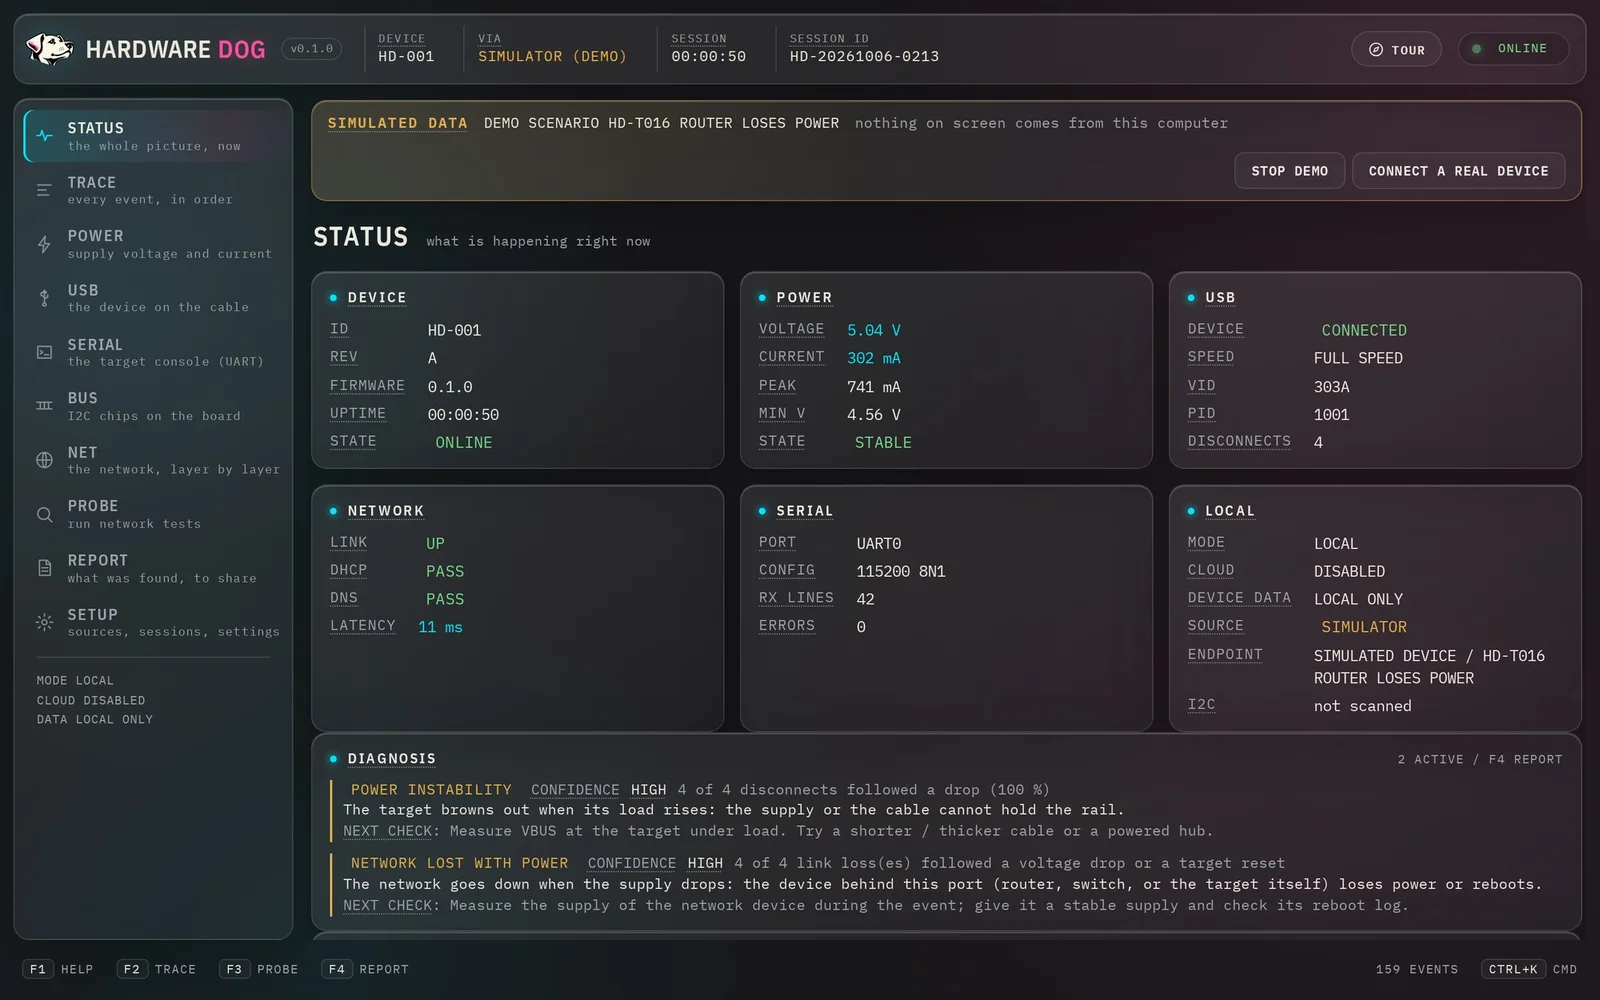Viewport: 1600px width, 1000px height.
Task: Click Connect a Real Device
Action: [1458, 171]
